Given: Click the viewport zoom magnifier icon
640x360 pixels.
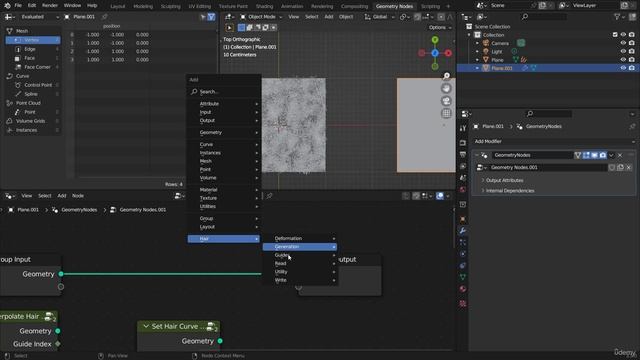Looking at the screenshot, I should [x=447, y=76].
